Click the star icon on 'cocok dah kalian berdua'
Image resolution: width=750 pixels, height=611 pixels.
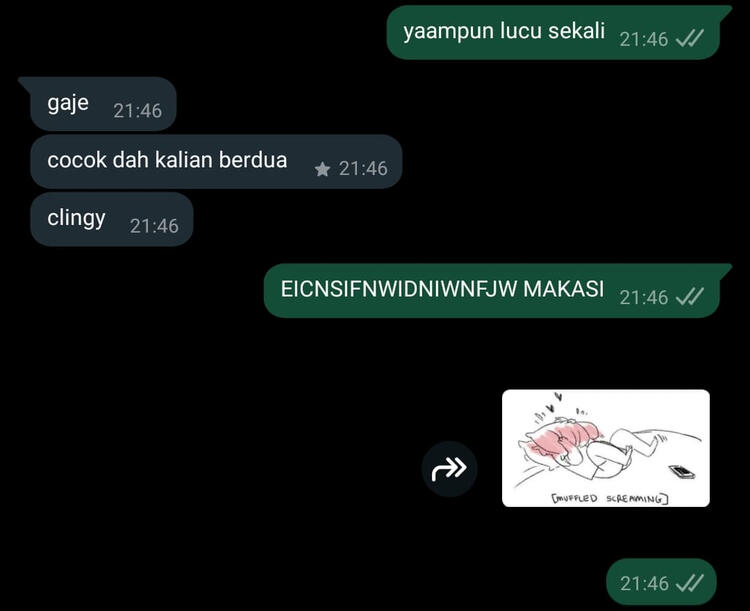click(322, 169)
